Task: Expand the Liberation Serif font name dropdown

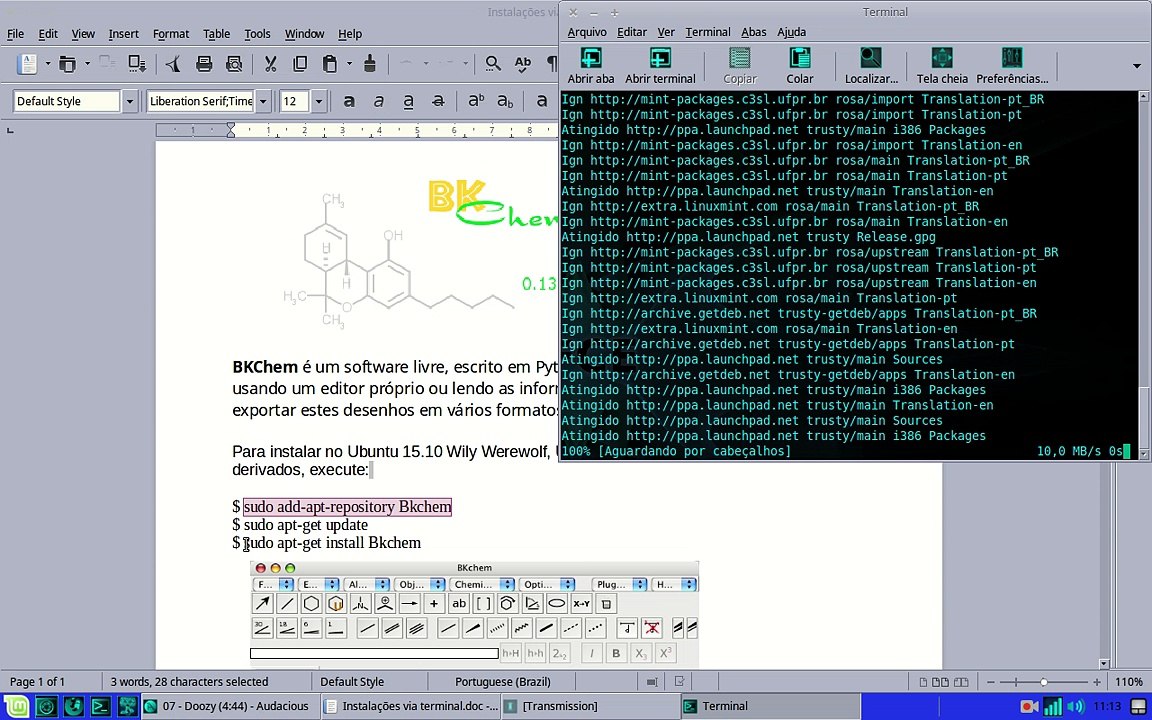Action: point(264,101)
